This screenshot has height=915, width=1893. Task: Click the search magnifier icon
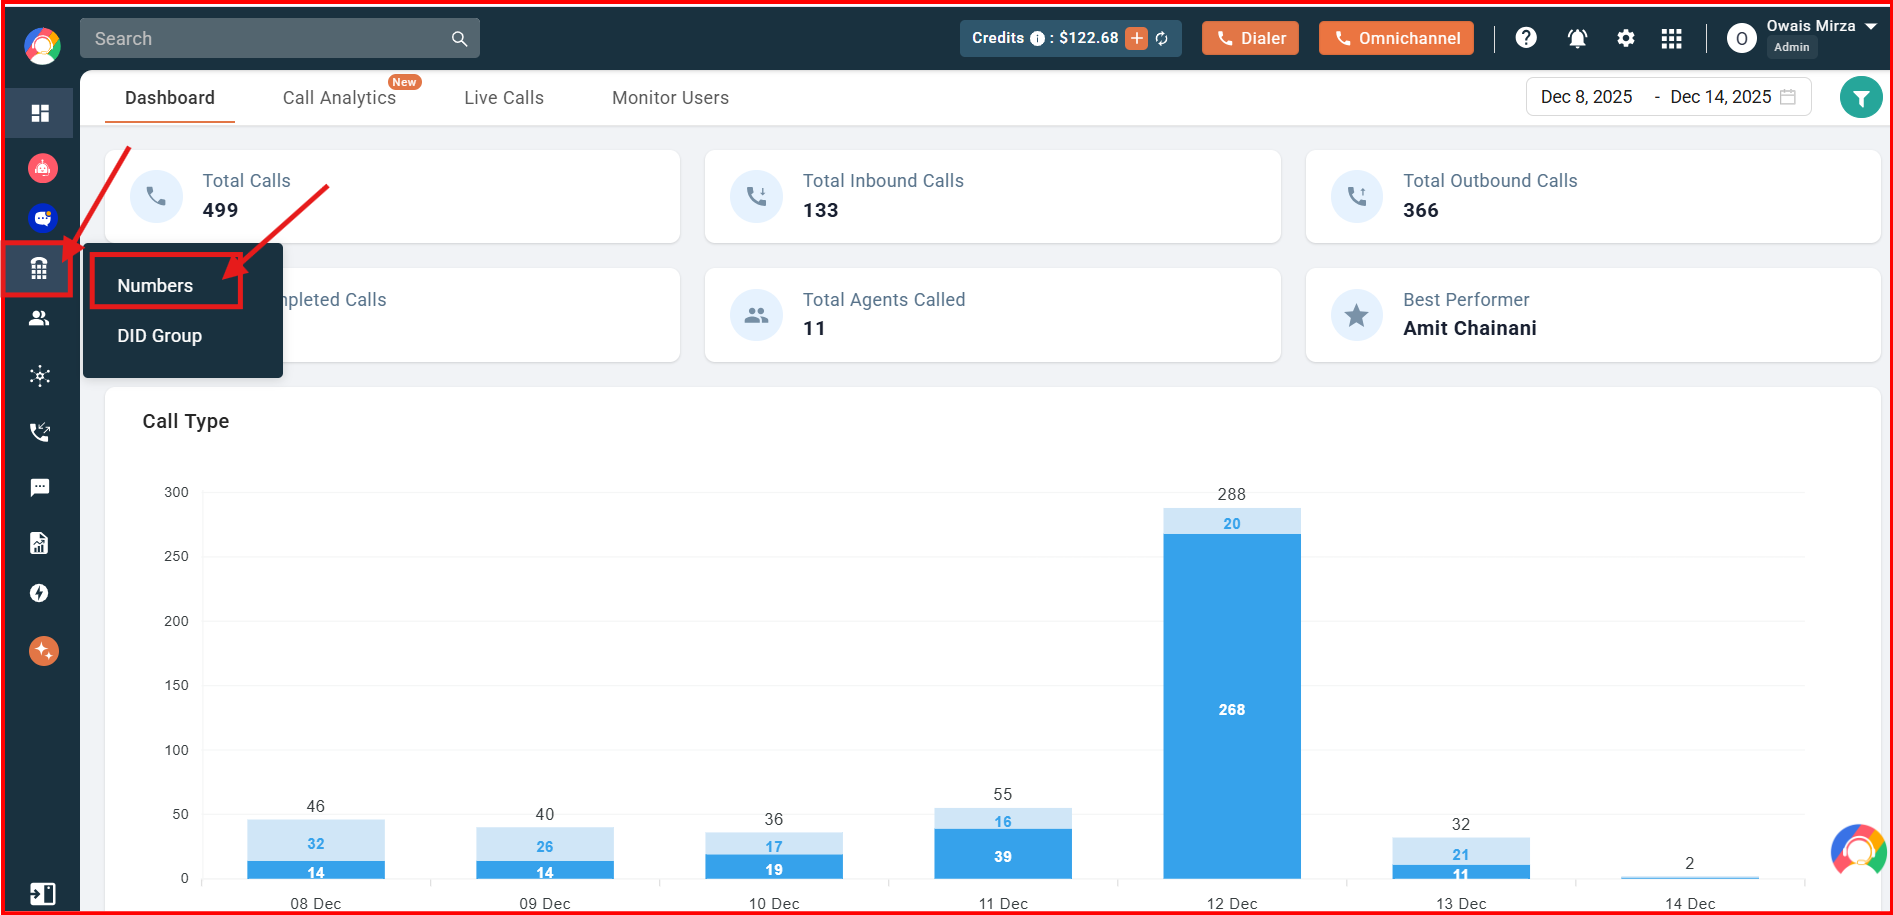[x=459, y=39]
